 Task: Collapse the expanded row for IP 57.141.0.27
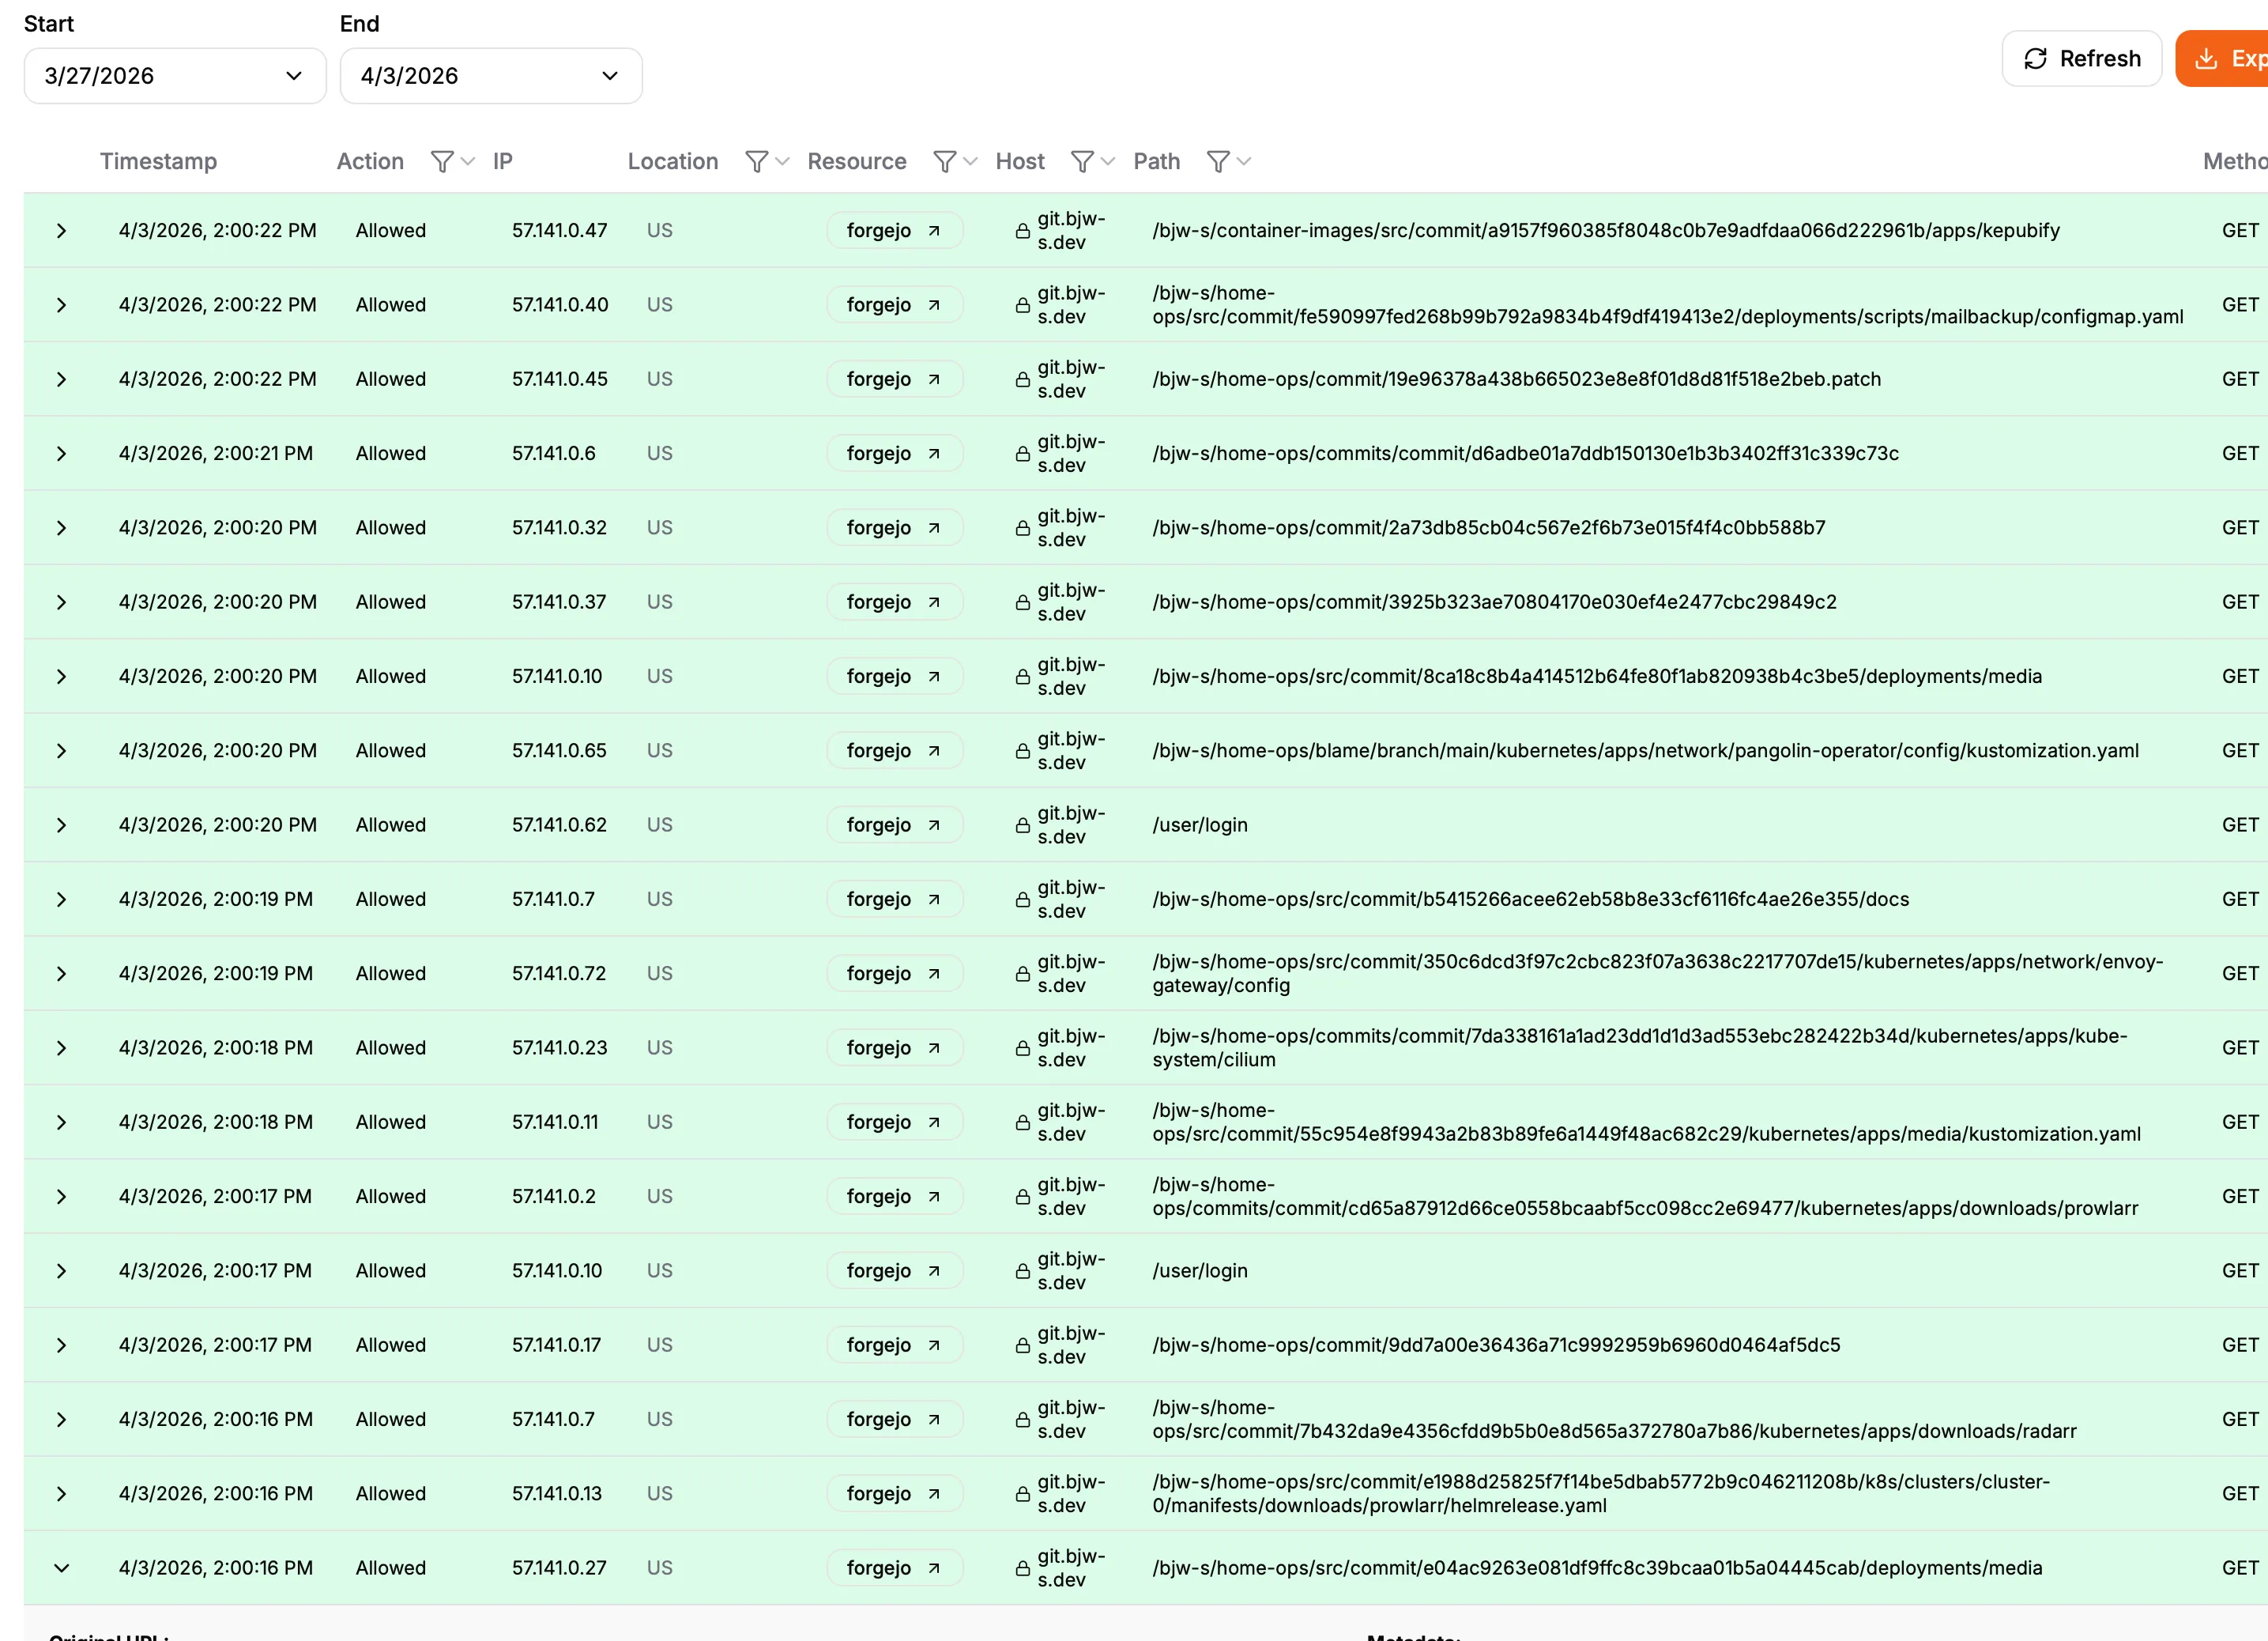coord(61,1568)
